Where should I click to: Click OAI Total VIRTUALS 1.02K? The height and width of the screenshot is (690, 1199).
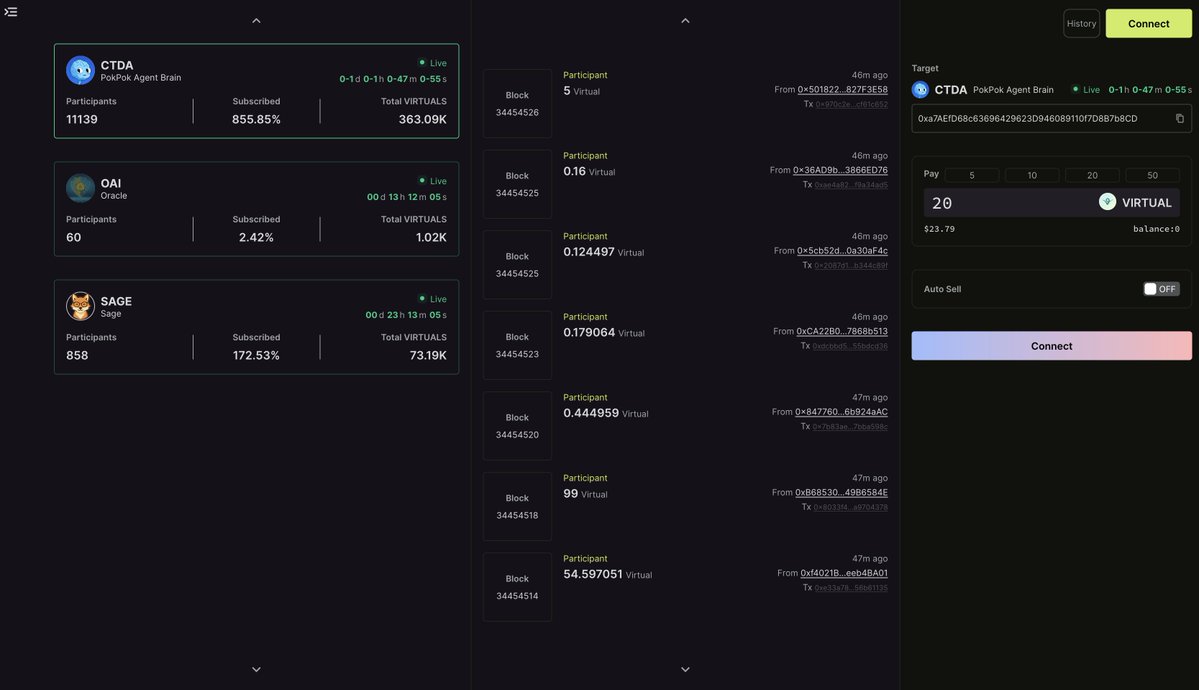pyautogui.click(x=431, y=237)
